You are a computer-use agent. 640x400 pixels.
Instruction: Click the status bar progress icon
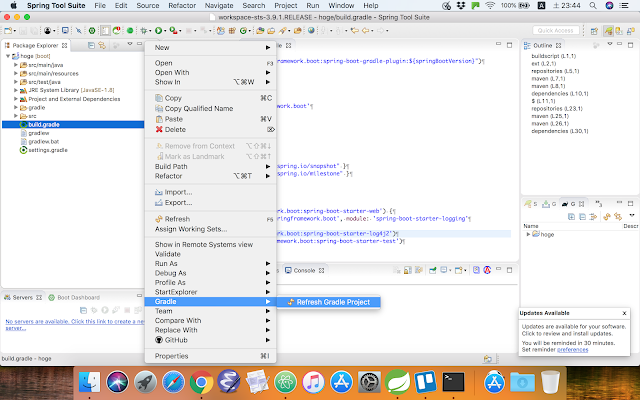pyautogui.click(x=487, y=359)
